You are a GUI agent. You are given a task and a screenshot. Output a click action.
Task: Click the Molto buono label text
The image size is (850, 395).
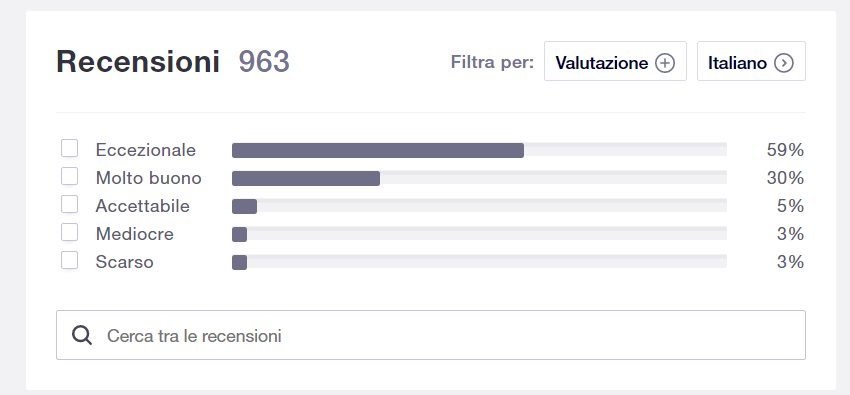(149, 178)
